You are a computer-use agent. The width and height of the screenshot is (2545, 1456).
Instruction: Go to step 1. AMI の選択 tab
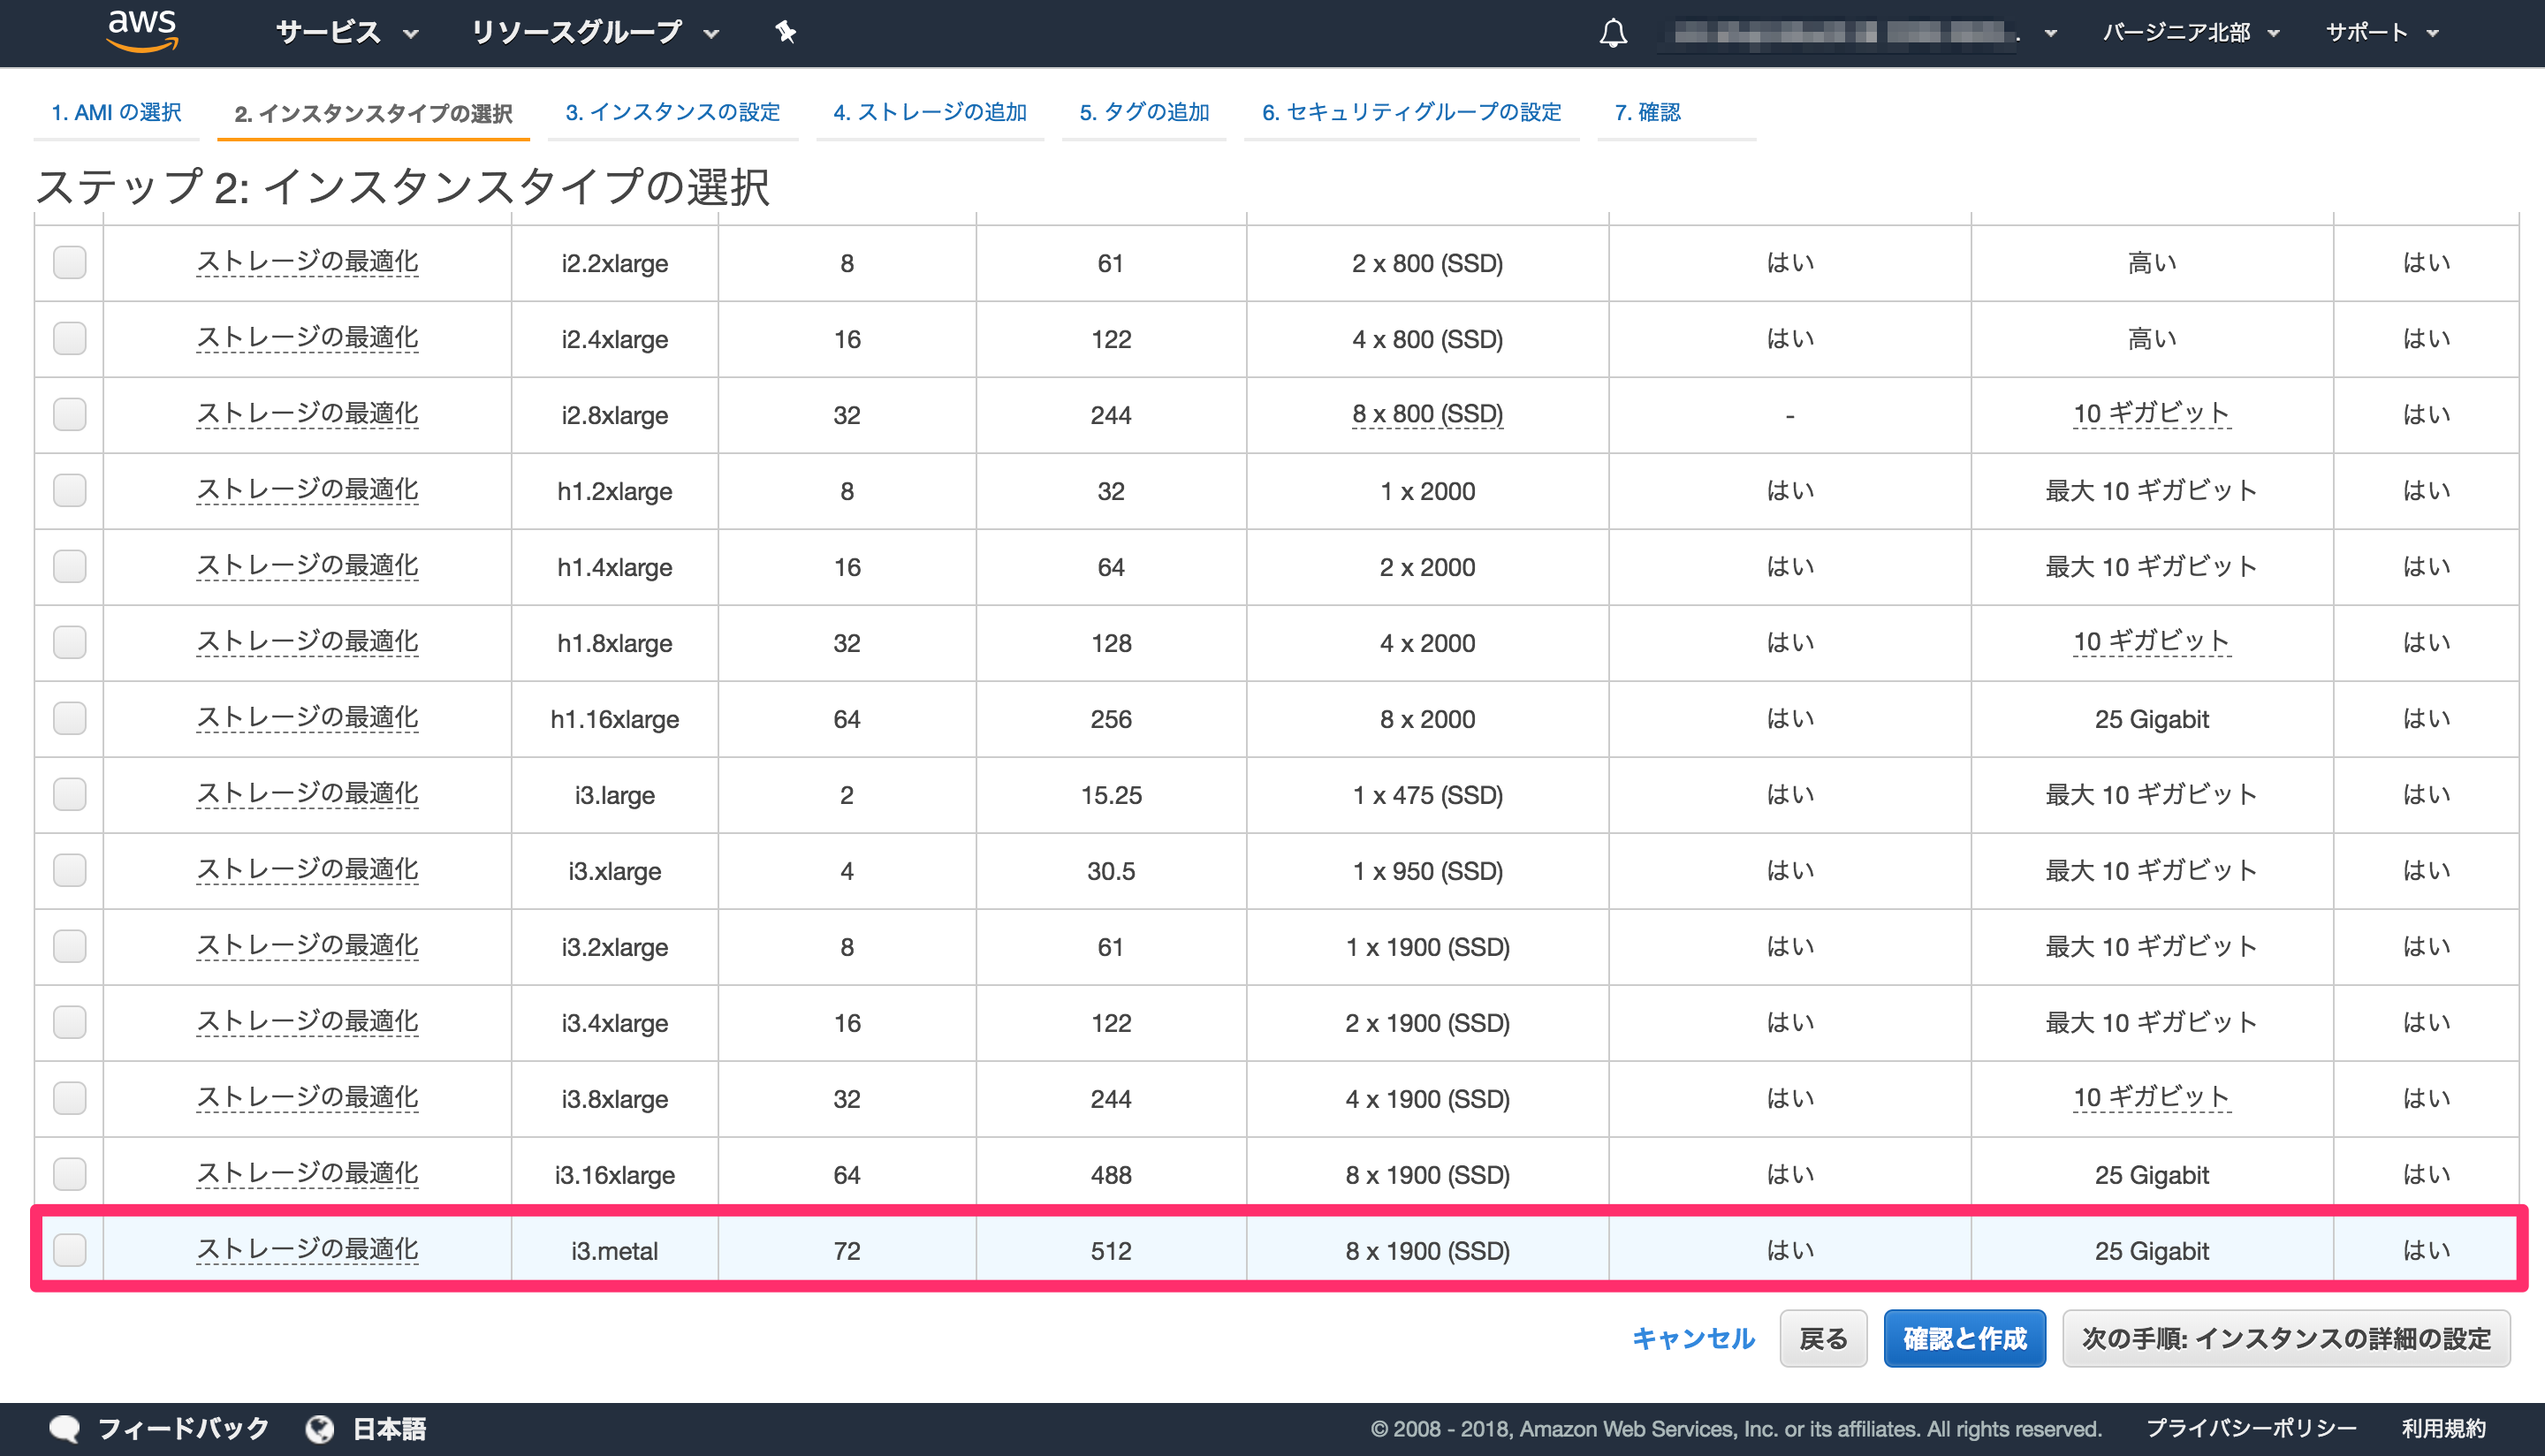pyautogui.click(x=116, y=112)
